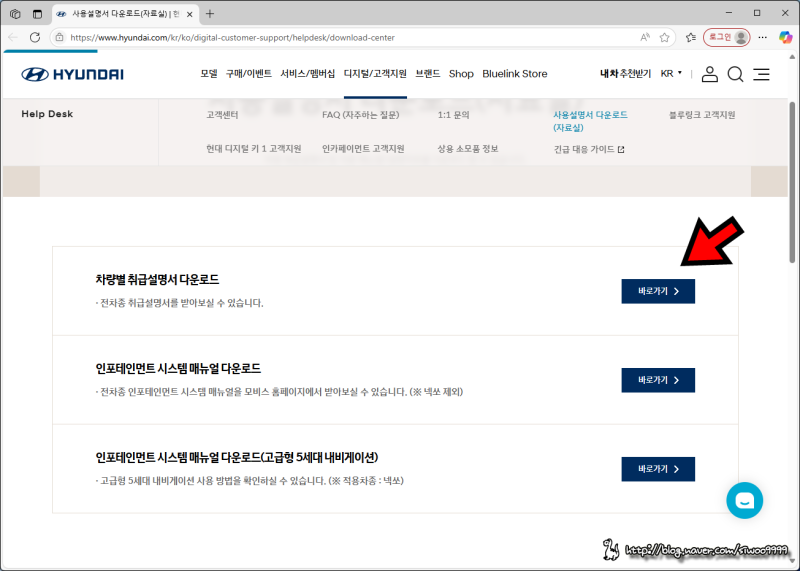Open the tab actions menu icon
The image size is (800, 571).
click(x=37, y=14)
